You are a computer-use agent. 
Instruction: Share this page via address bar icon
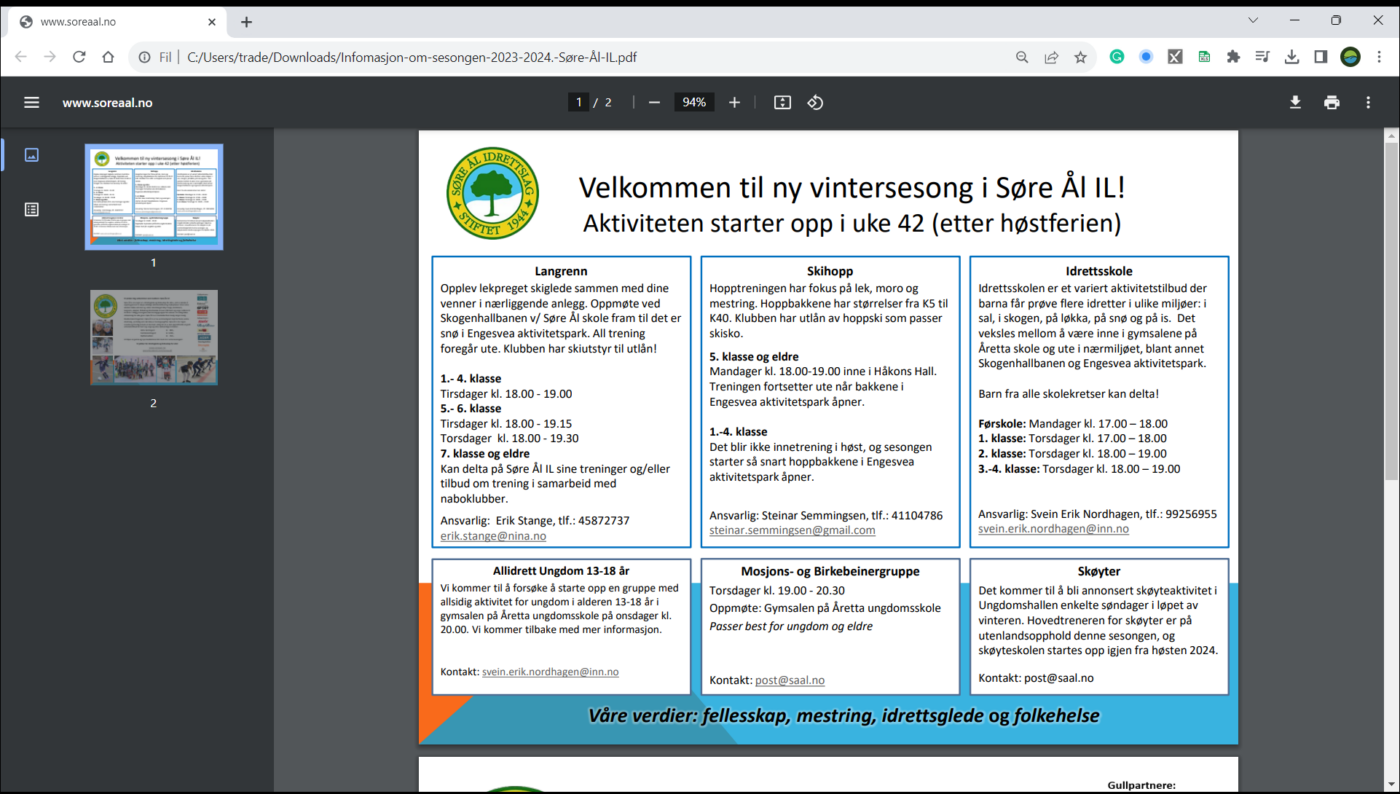1051,57
